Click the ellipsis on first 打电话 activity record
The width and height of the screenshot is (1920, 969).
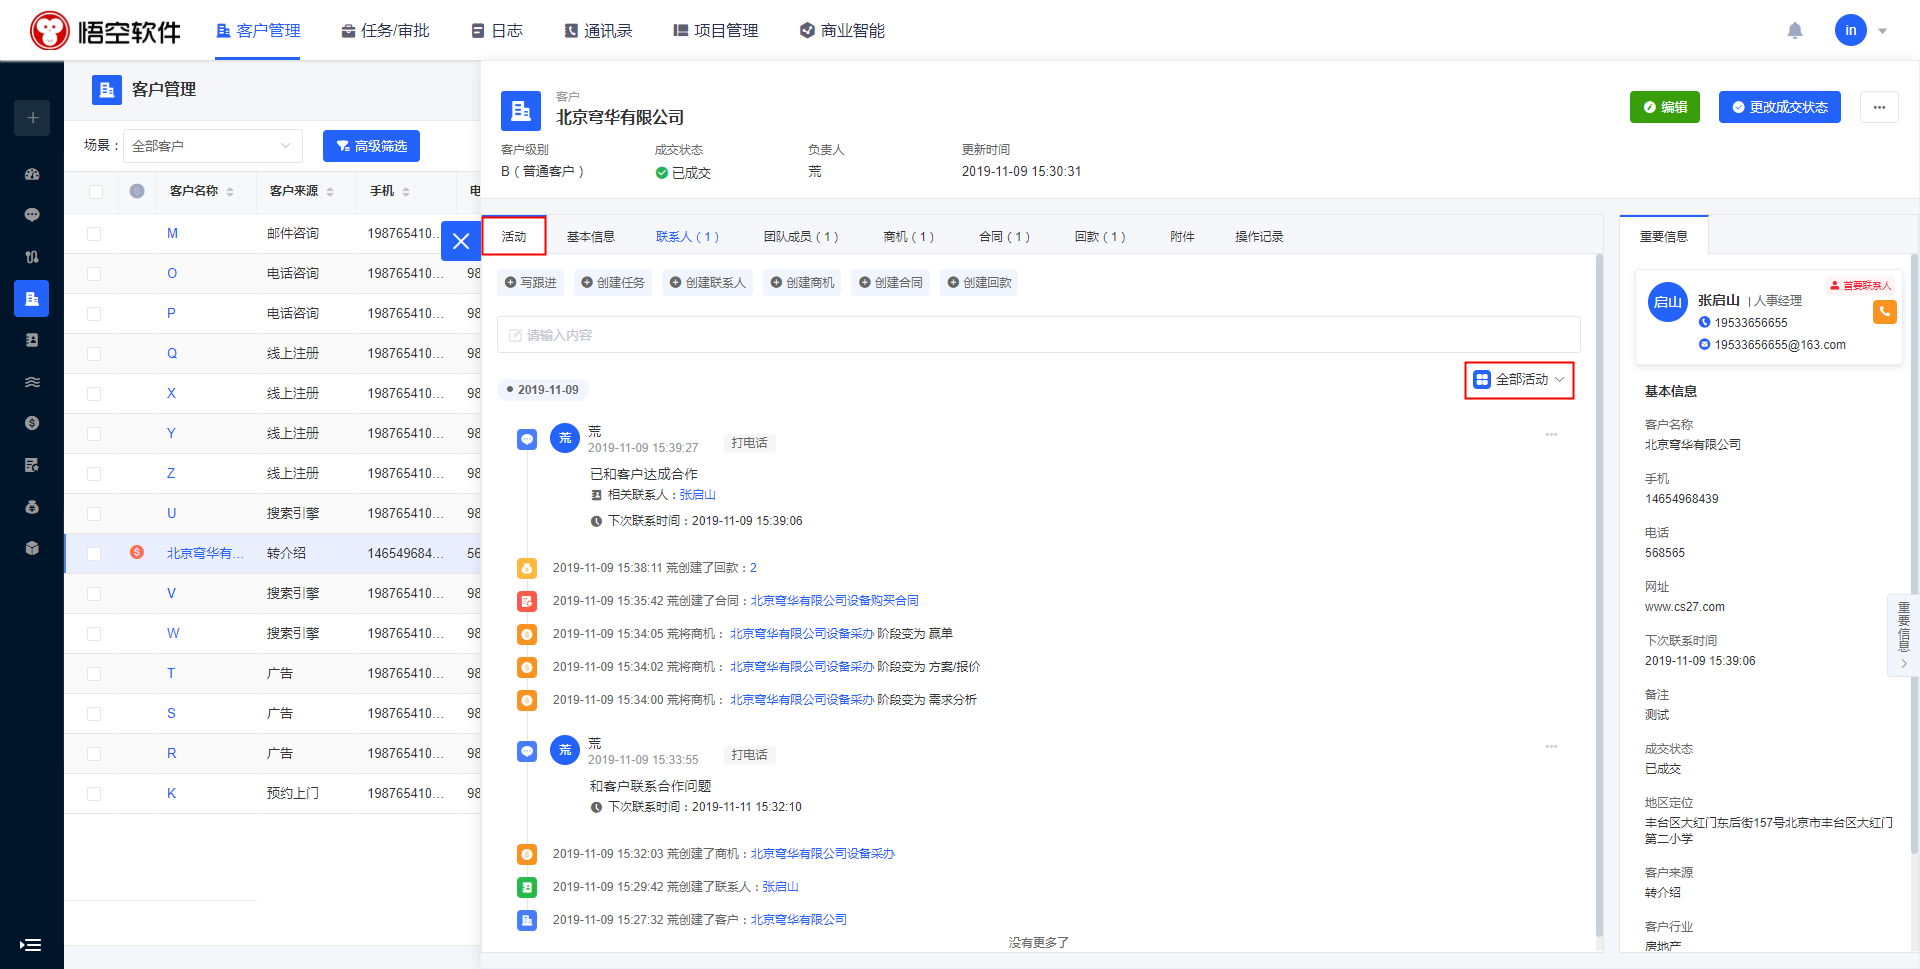tap(1551, 435)
